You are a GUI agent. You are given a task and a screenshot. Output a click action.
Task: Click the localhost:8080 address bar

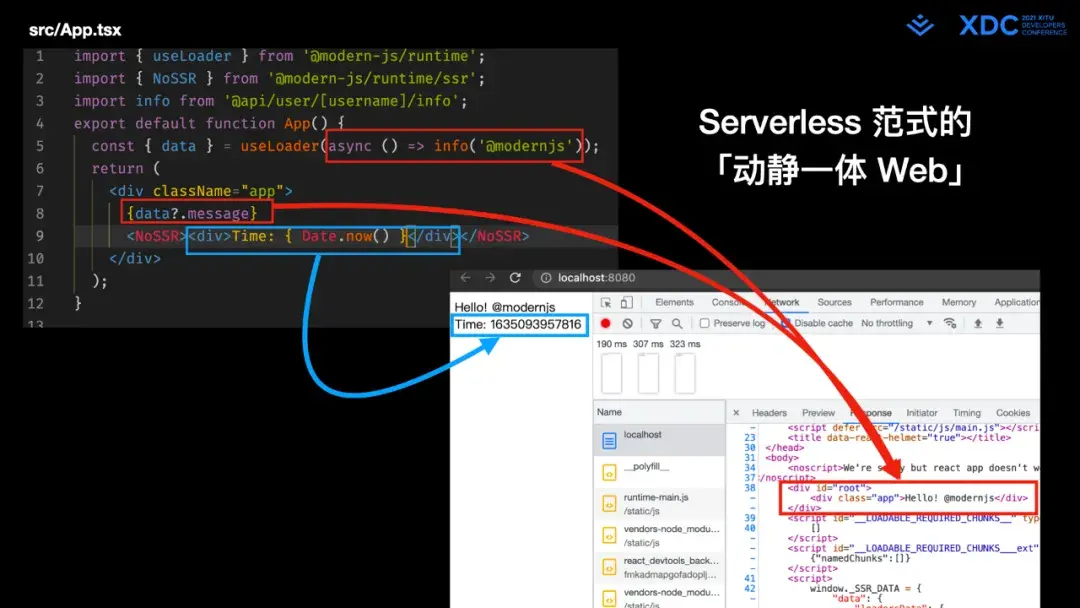tap(595, 278)
